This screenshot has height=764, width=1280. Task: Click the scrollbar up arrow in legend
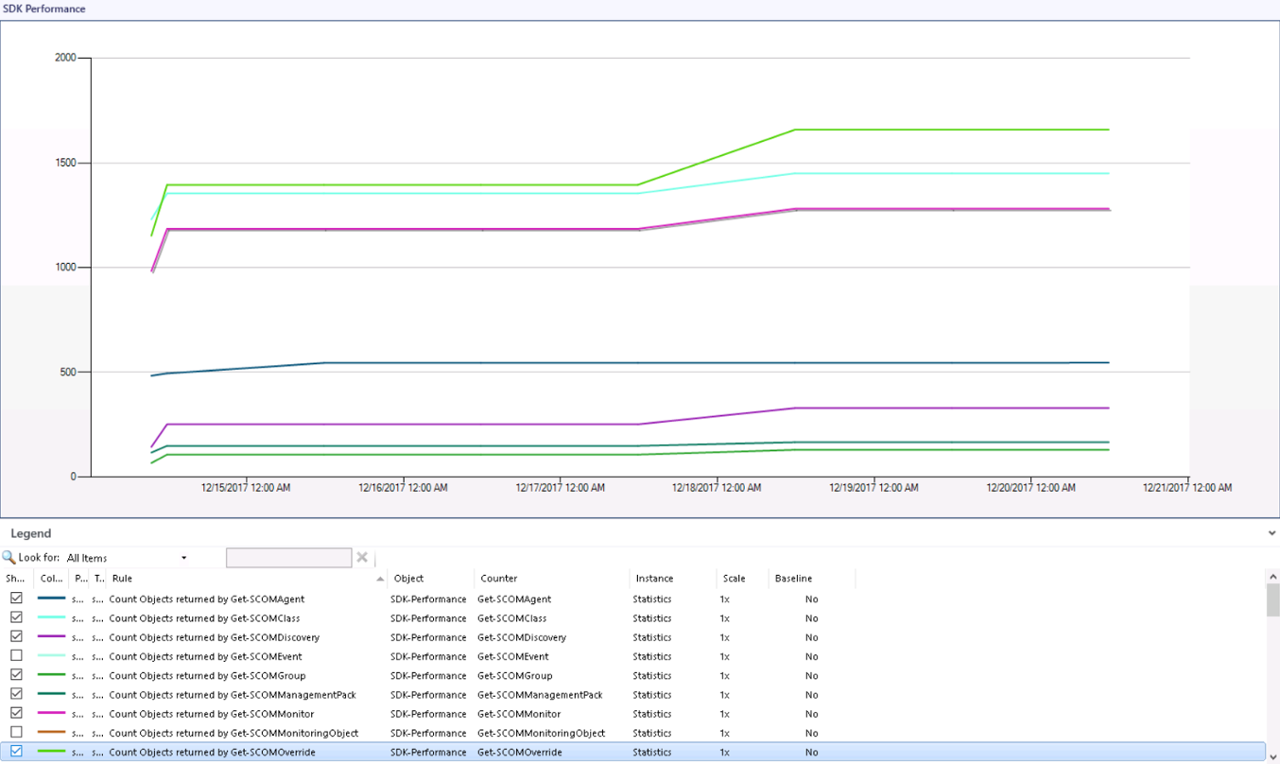[x=1272, y=577]
